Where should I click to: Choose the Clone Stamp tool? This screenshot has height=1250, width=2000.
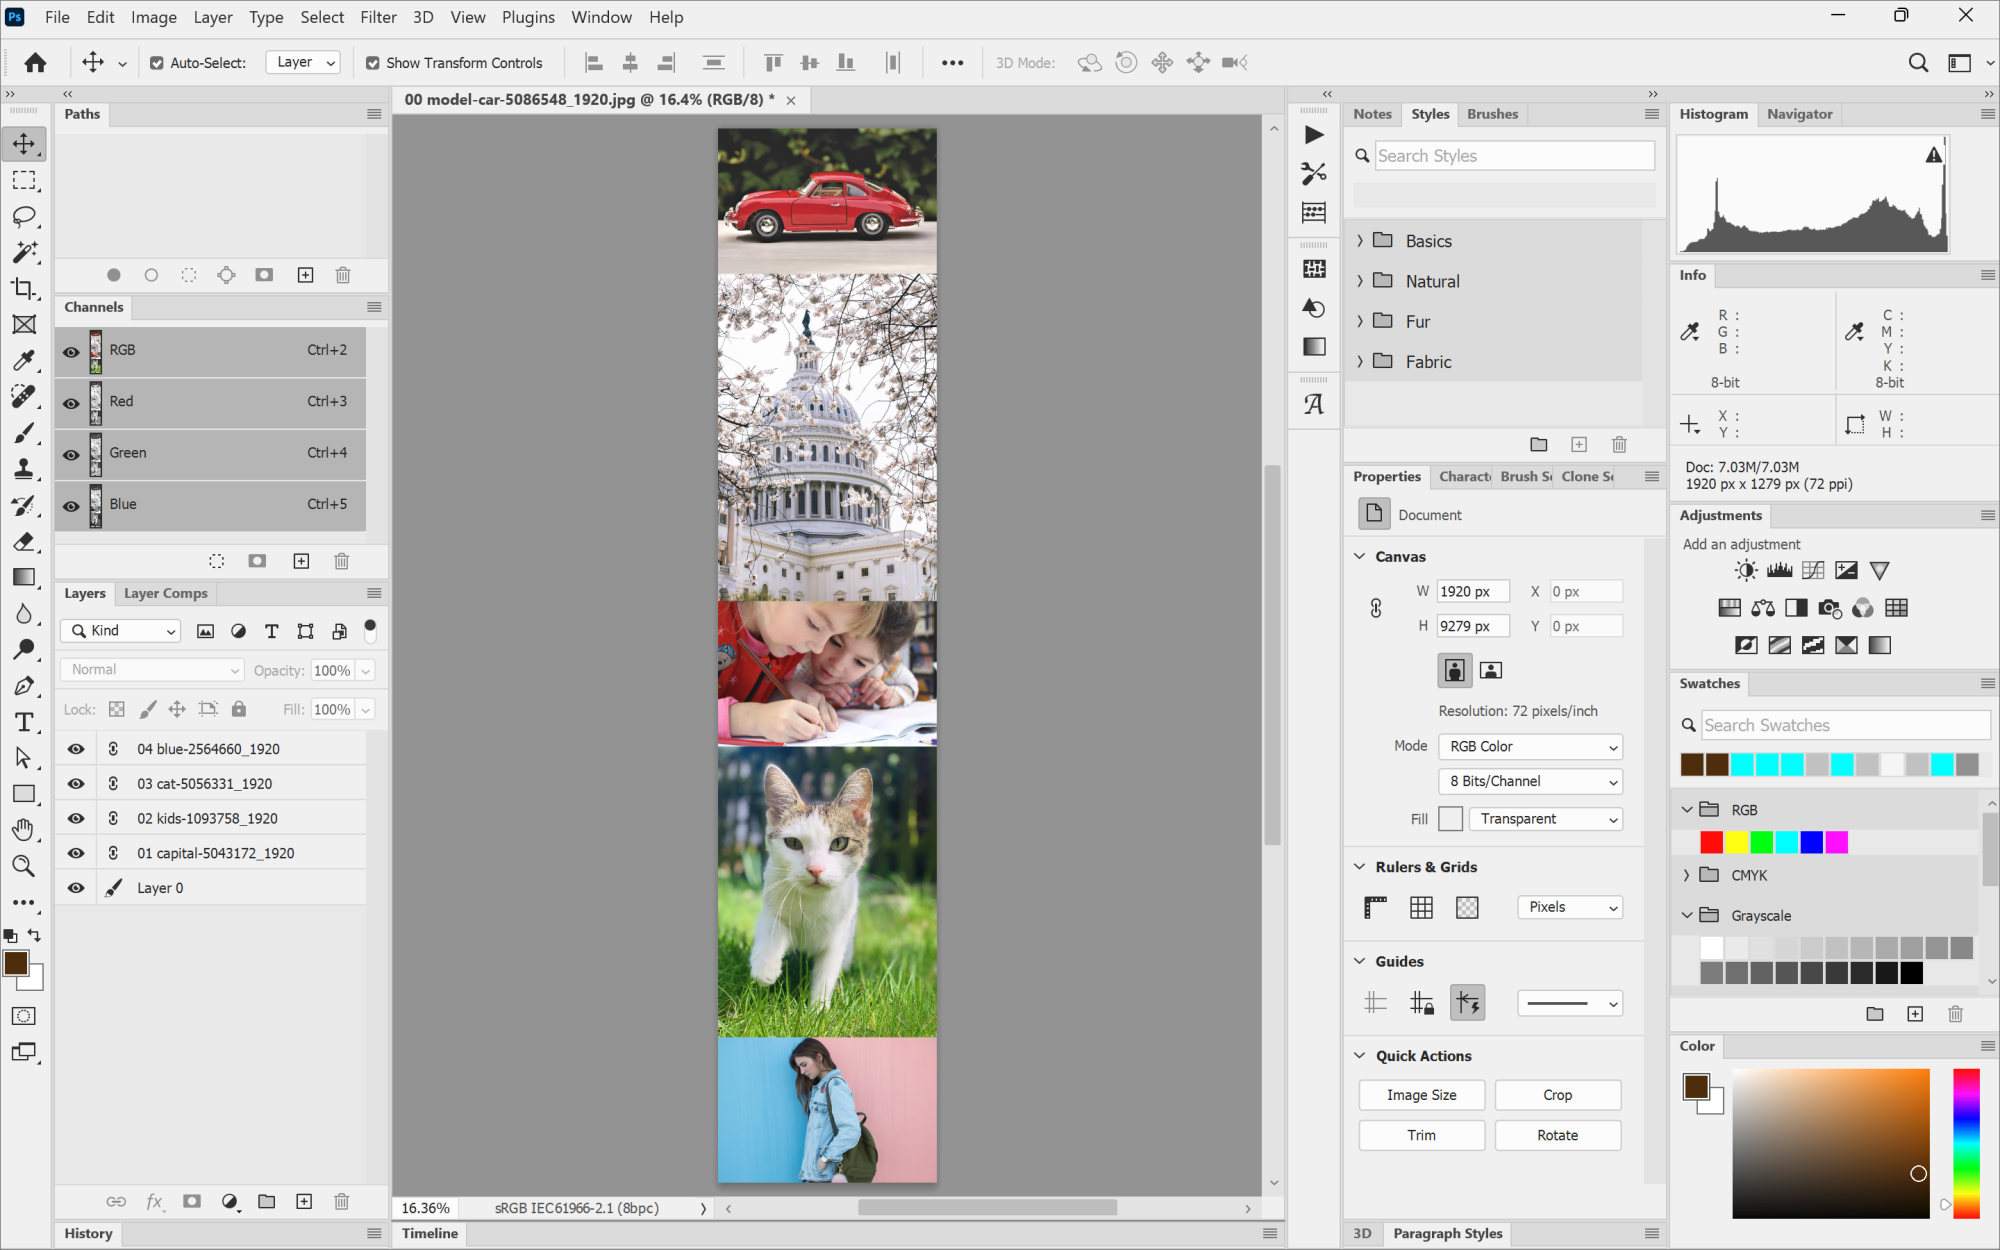24,469
